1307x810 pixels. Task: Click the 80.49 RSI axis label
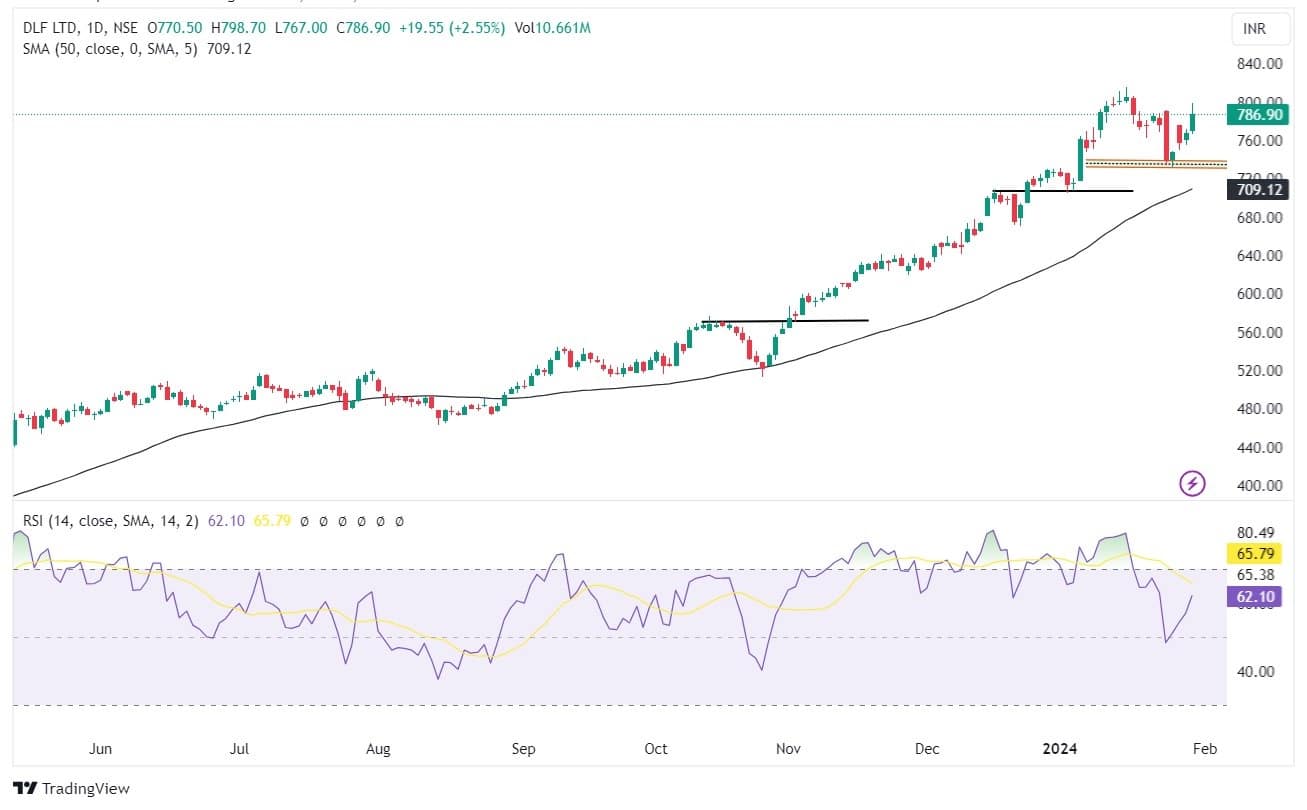[1256, 532]
